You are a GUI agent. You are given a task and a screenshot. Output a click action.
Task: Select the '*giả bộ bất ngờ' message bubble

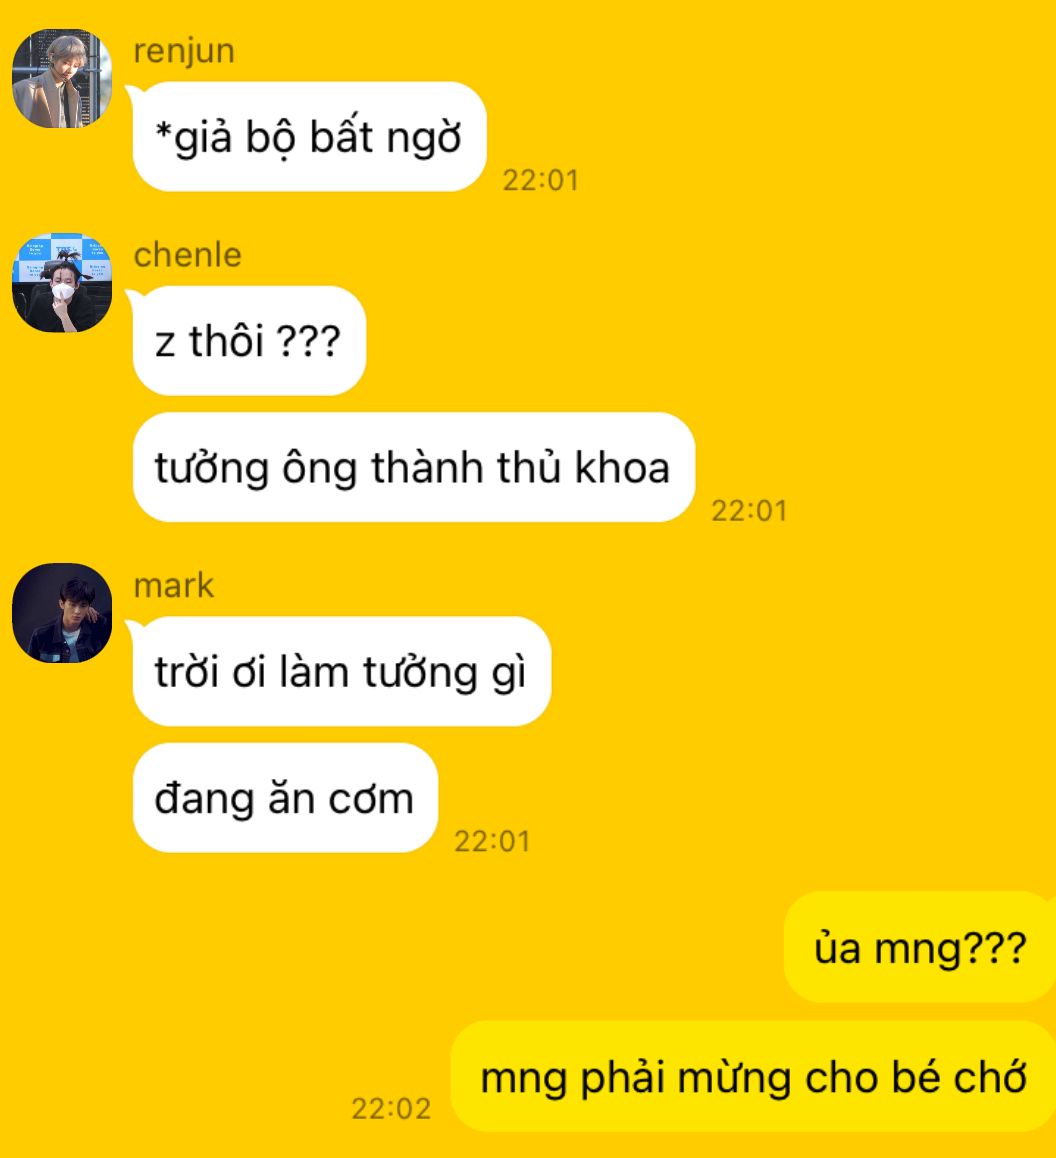[x=309, y=137]
